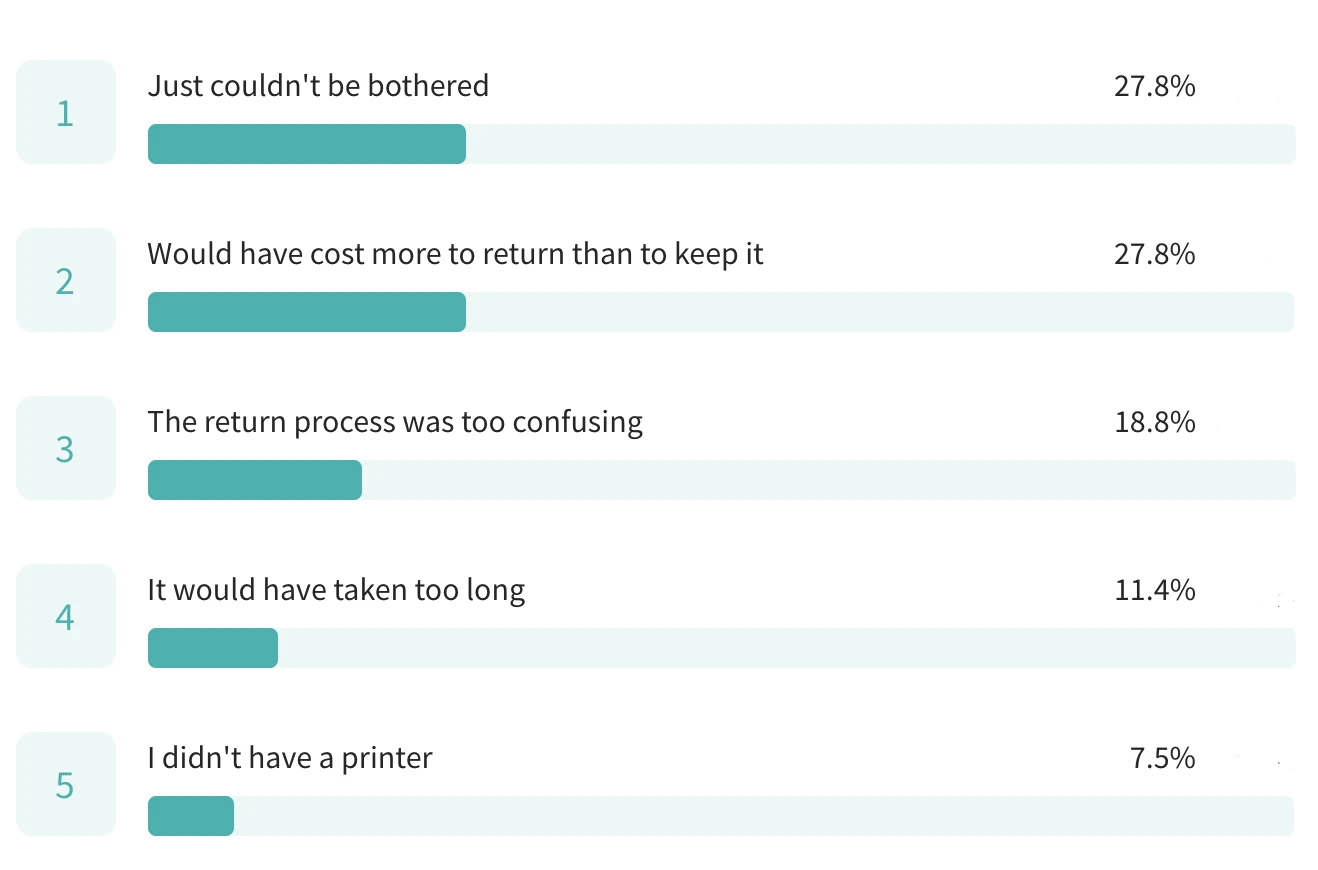Click the filled bar for "didn't have a printer"
The height and width of the screenshot is (870, 1318).
click(190, 816)
